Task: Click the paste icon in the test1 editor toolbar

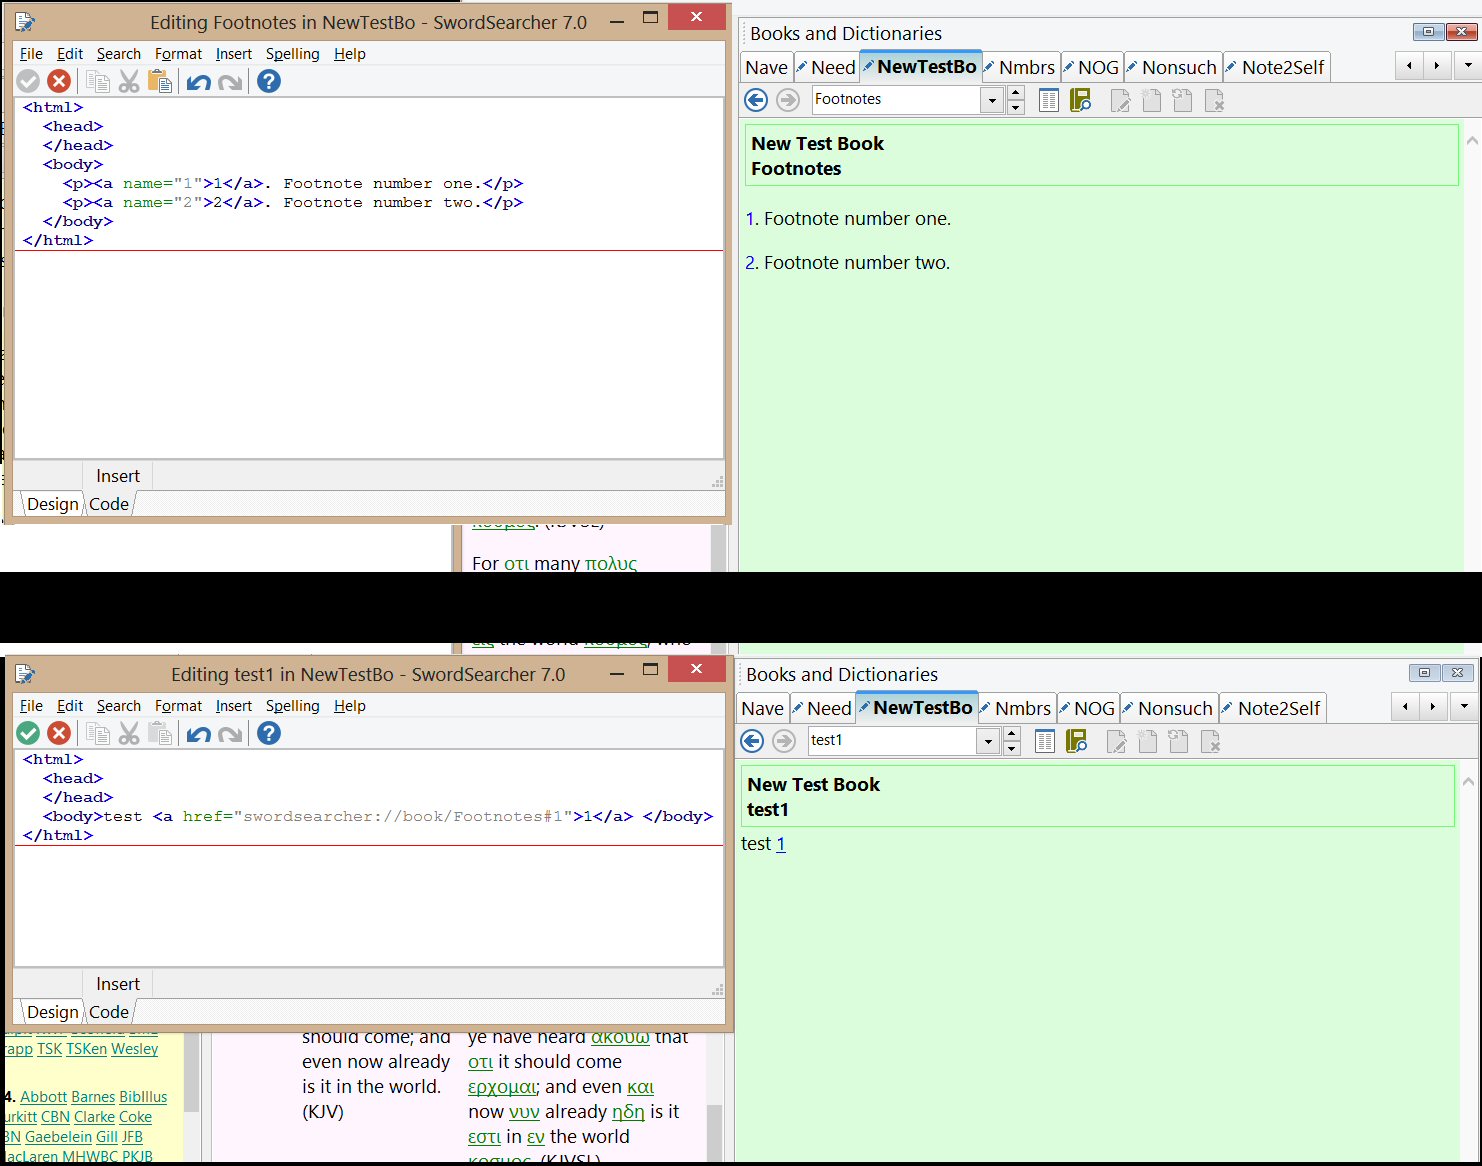Action: point(160,734)
